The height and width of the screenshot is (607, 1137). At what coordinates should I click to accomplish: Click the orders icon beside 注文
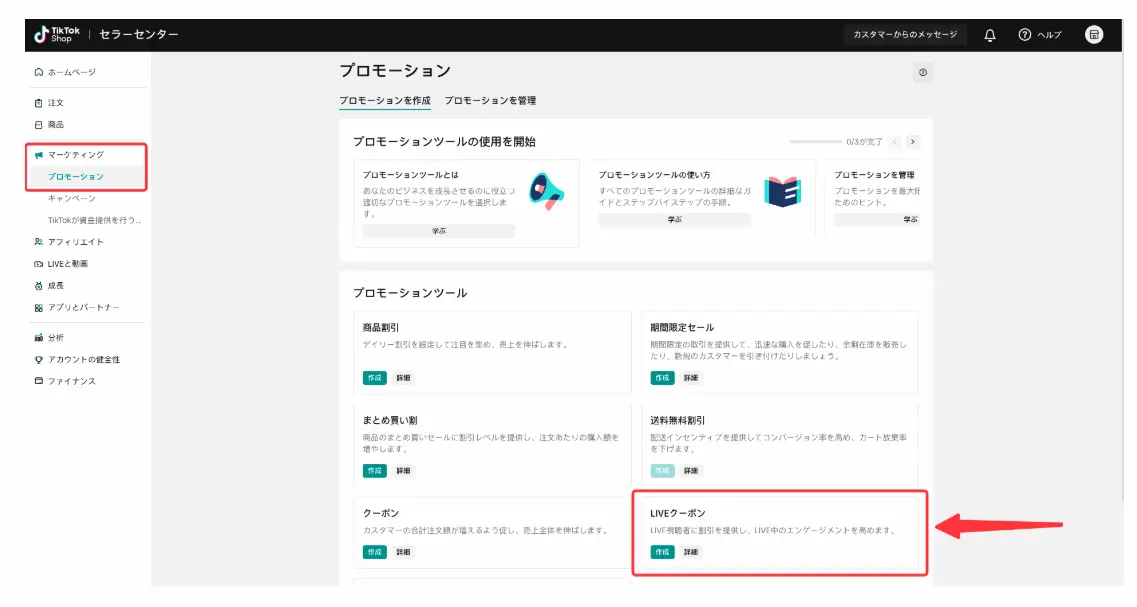click(38, 103)
